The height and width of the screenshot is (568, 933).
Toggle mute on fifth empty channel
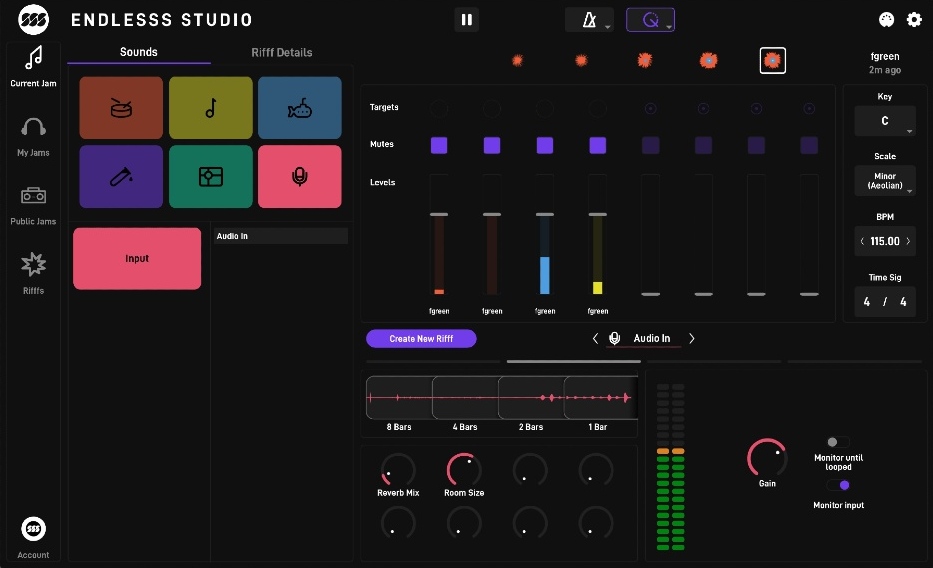(650, 145)
